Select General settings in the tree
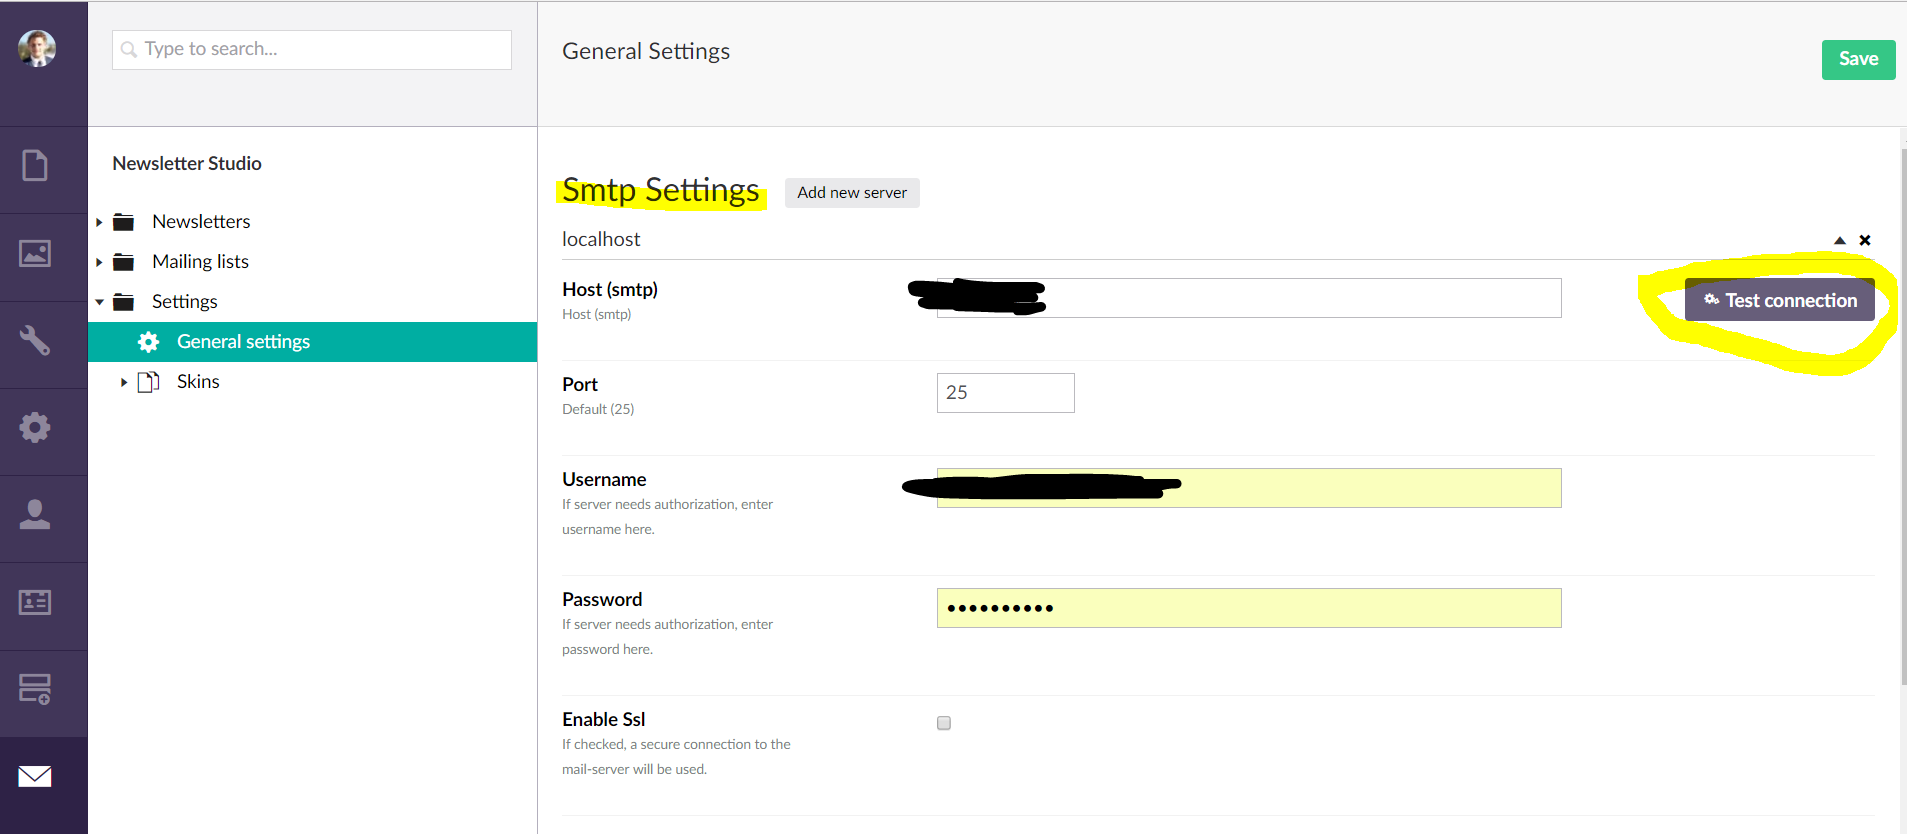Viewport: 1907px width, 834px height. (x=312, y=342)
